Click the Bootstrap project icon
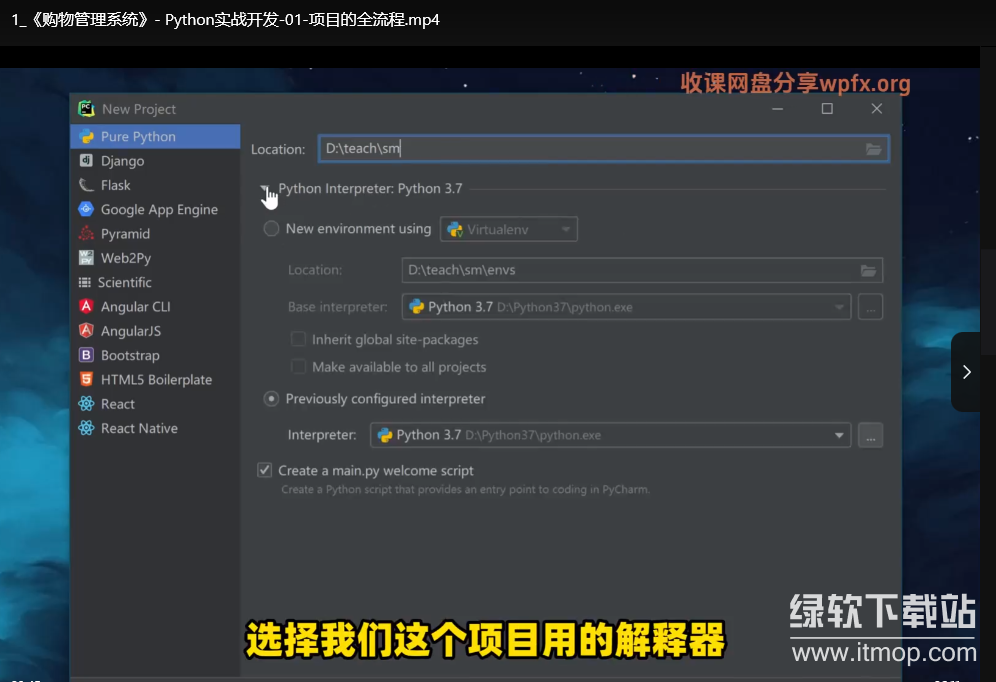 click(86, 355)
